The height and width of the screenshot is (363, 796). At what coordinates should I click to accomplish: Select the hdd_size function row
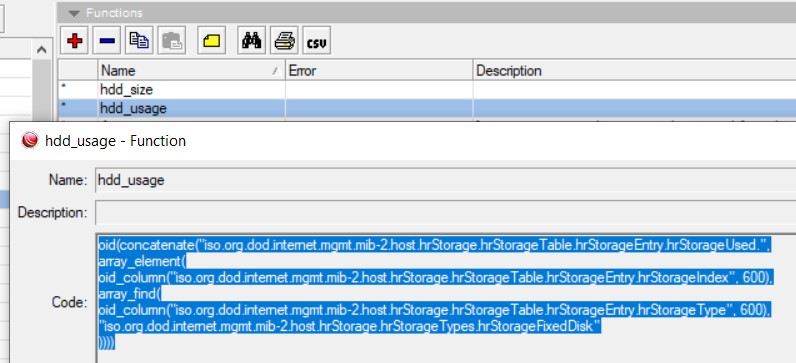pos(426,90)
